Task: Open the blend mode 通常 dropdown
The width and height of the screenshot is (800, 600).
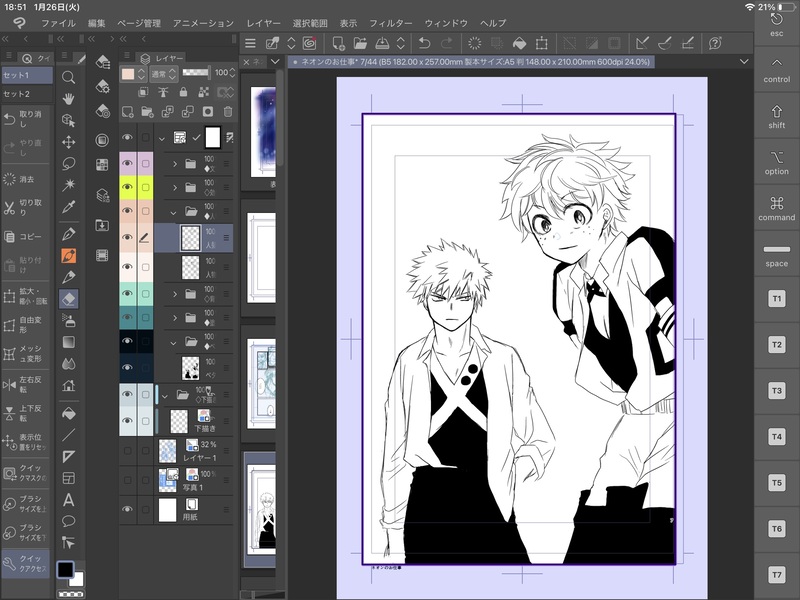Action: pos(163,74)
